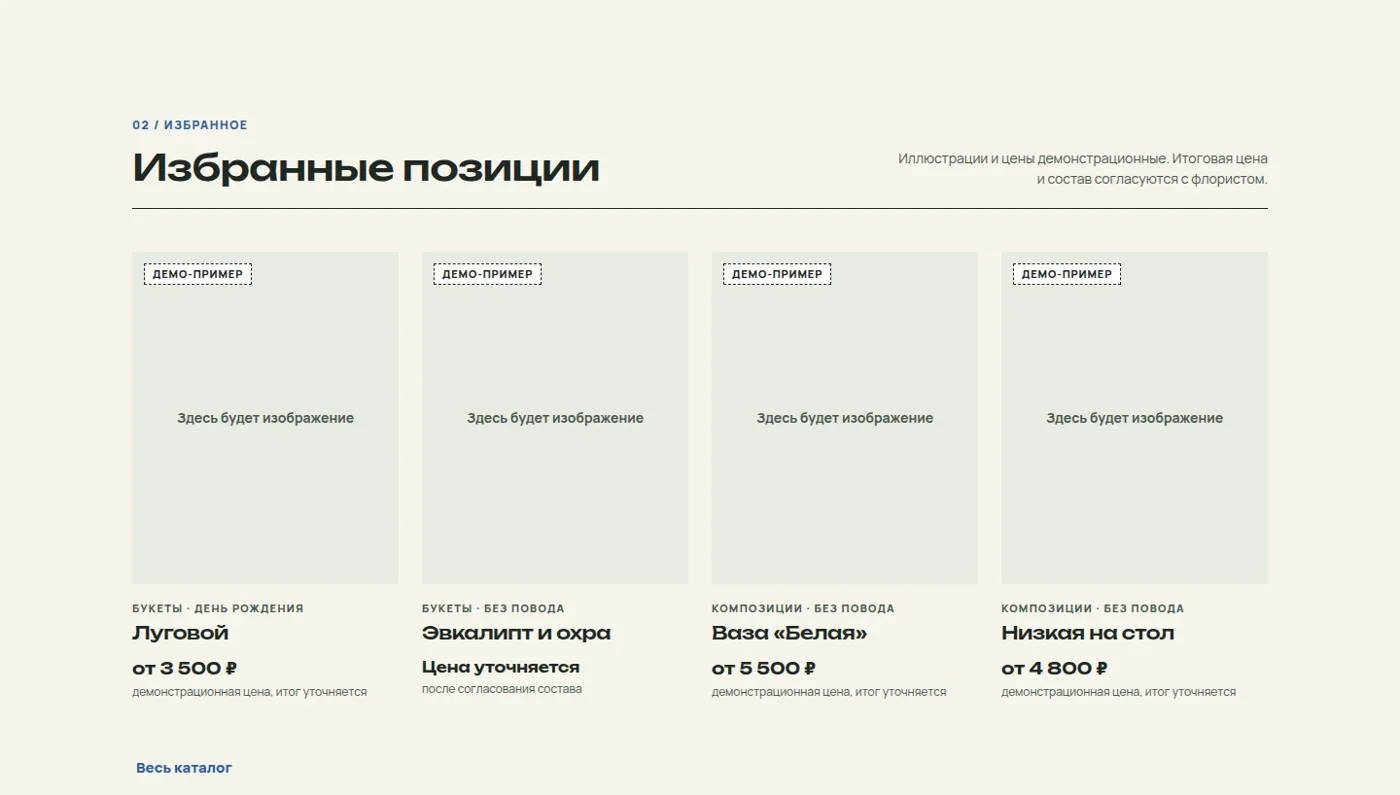The width and height of the screenshot is (1400, 795).
Task: Open the "Луговой" product title
Action: coord(180,633)
